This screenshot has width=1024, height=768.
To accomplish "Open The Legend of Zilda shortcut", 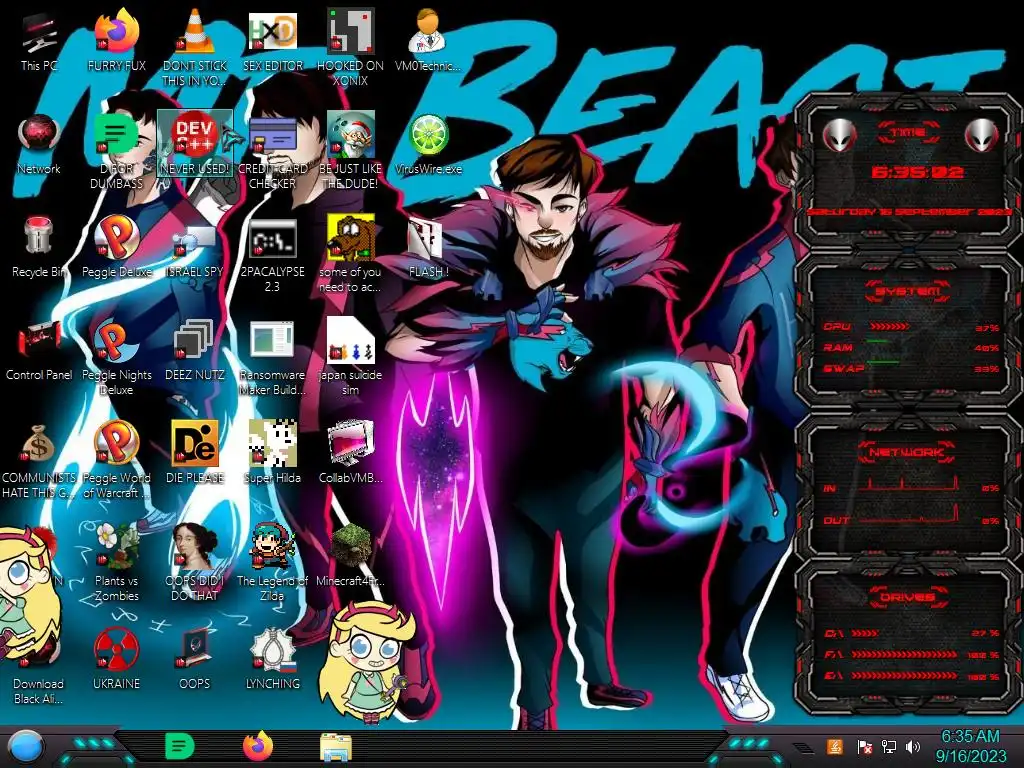I will coord(272,563).
